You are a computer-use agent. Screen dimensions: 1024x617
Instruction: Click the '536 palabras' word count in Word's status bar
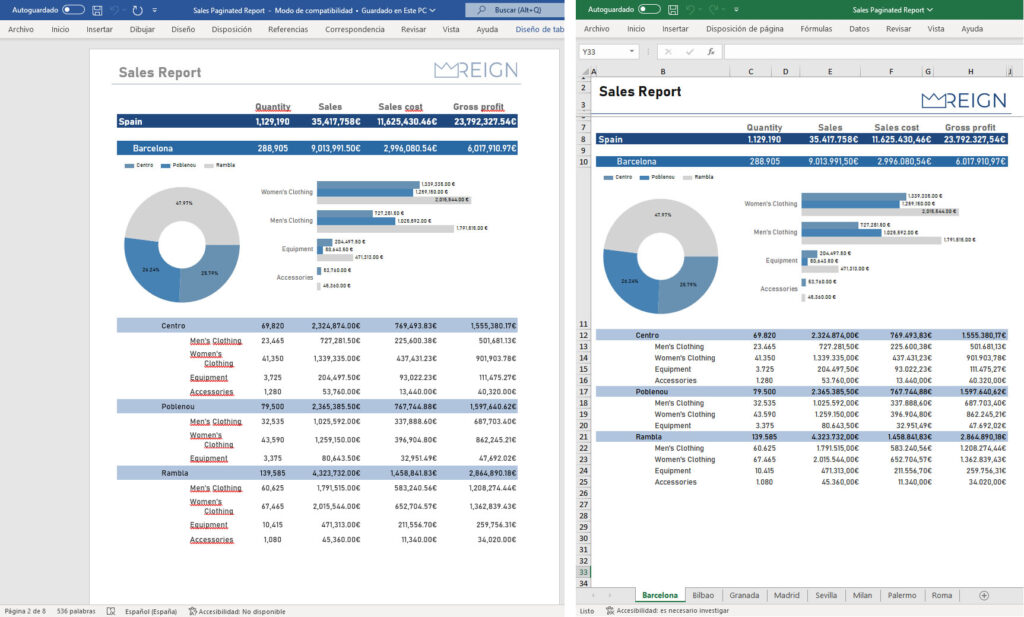click(76, 610)
